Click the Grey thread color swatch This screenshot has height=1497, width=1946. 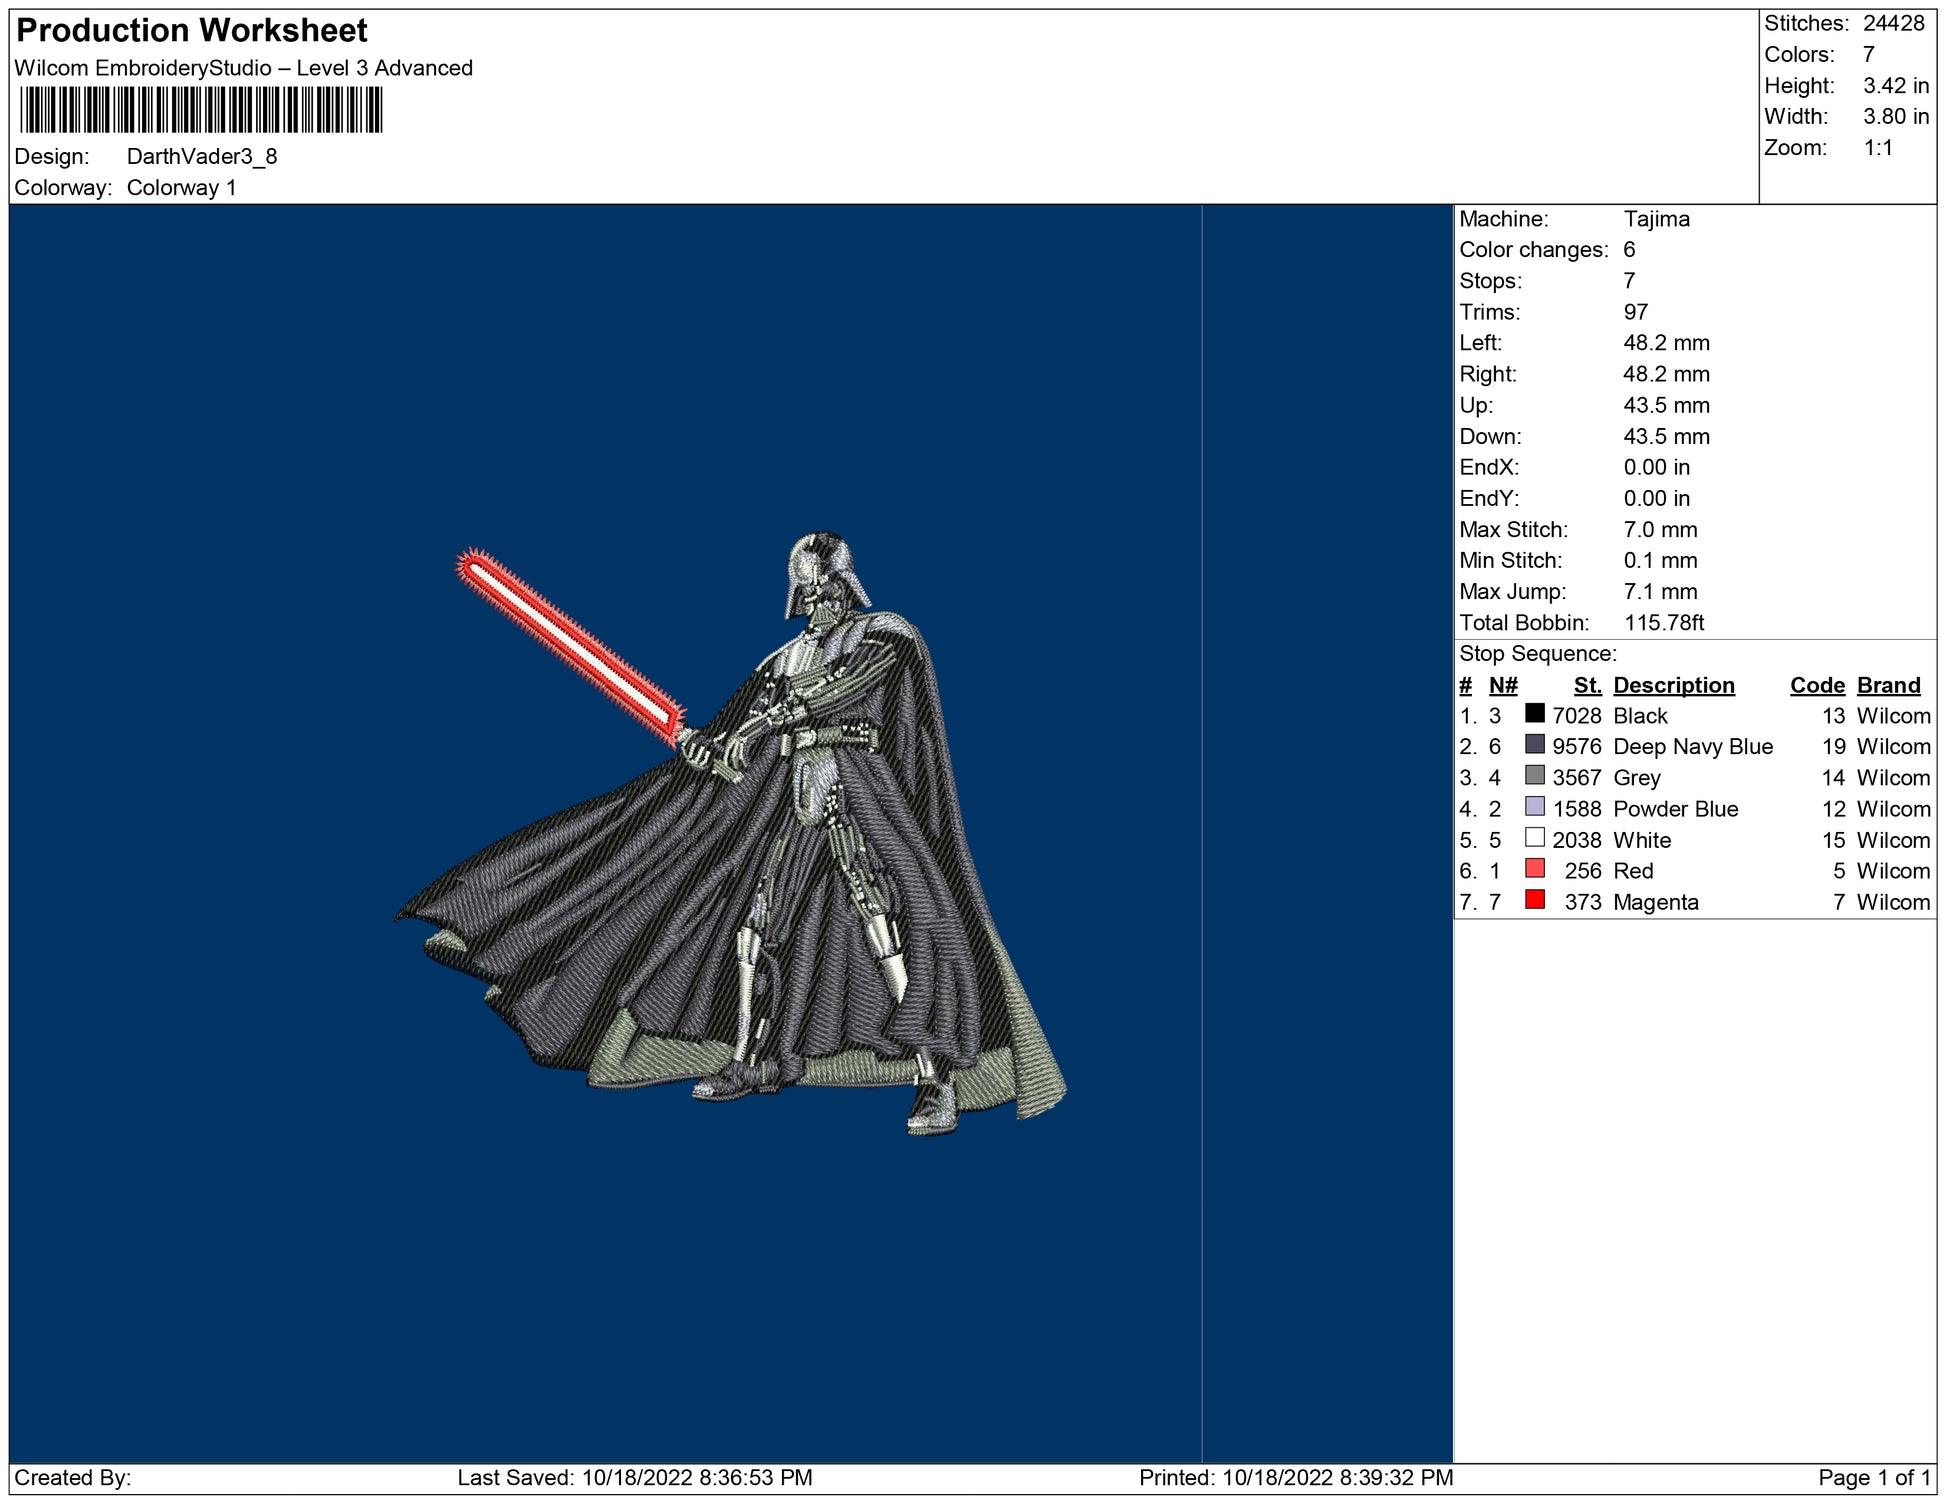(1534, 776)
